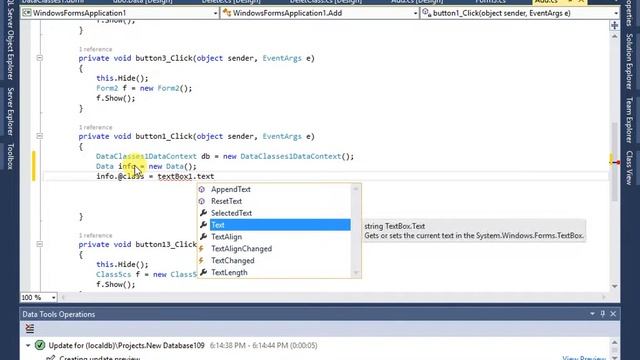This screenshot has height=360, width=640.
Task: Click the code editor vertical scrollbar thumb
Action: click(x=615, y=161)
